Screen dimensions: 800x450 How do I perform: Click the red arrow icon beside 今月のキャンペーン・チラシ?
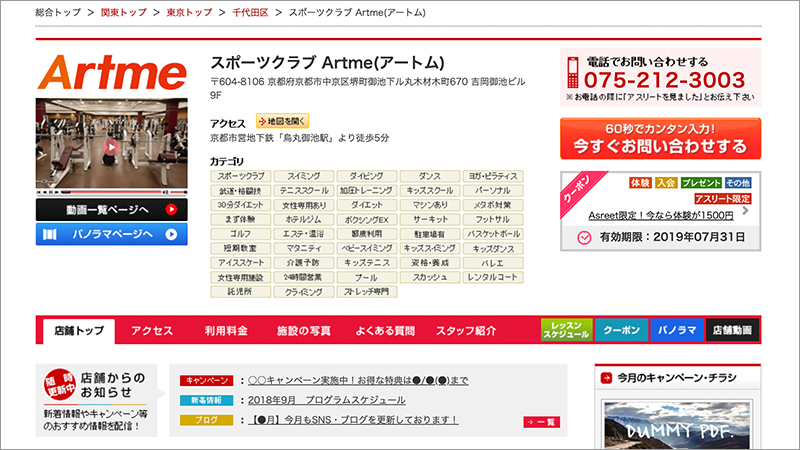tap(606, 378)
